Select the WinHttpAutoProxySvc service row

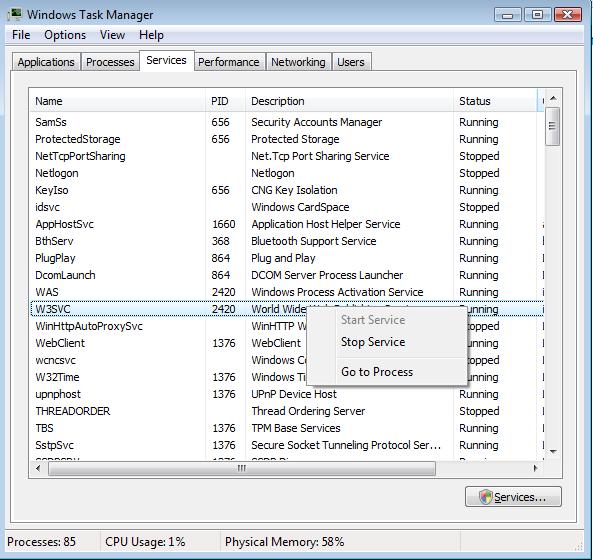click(286, 326)
